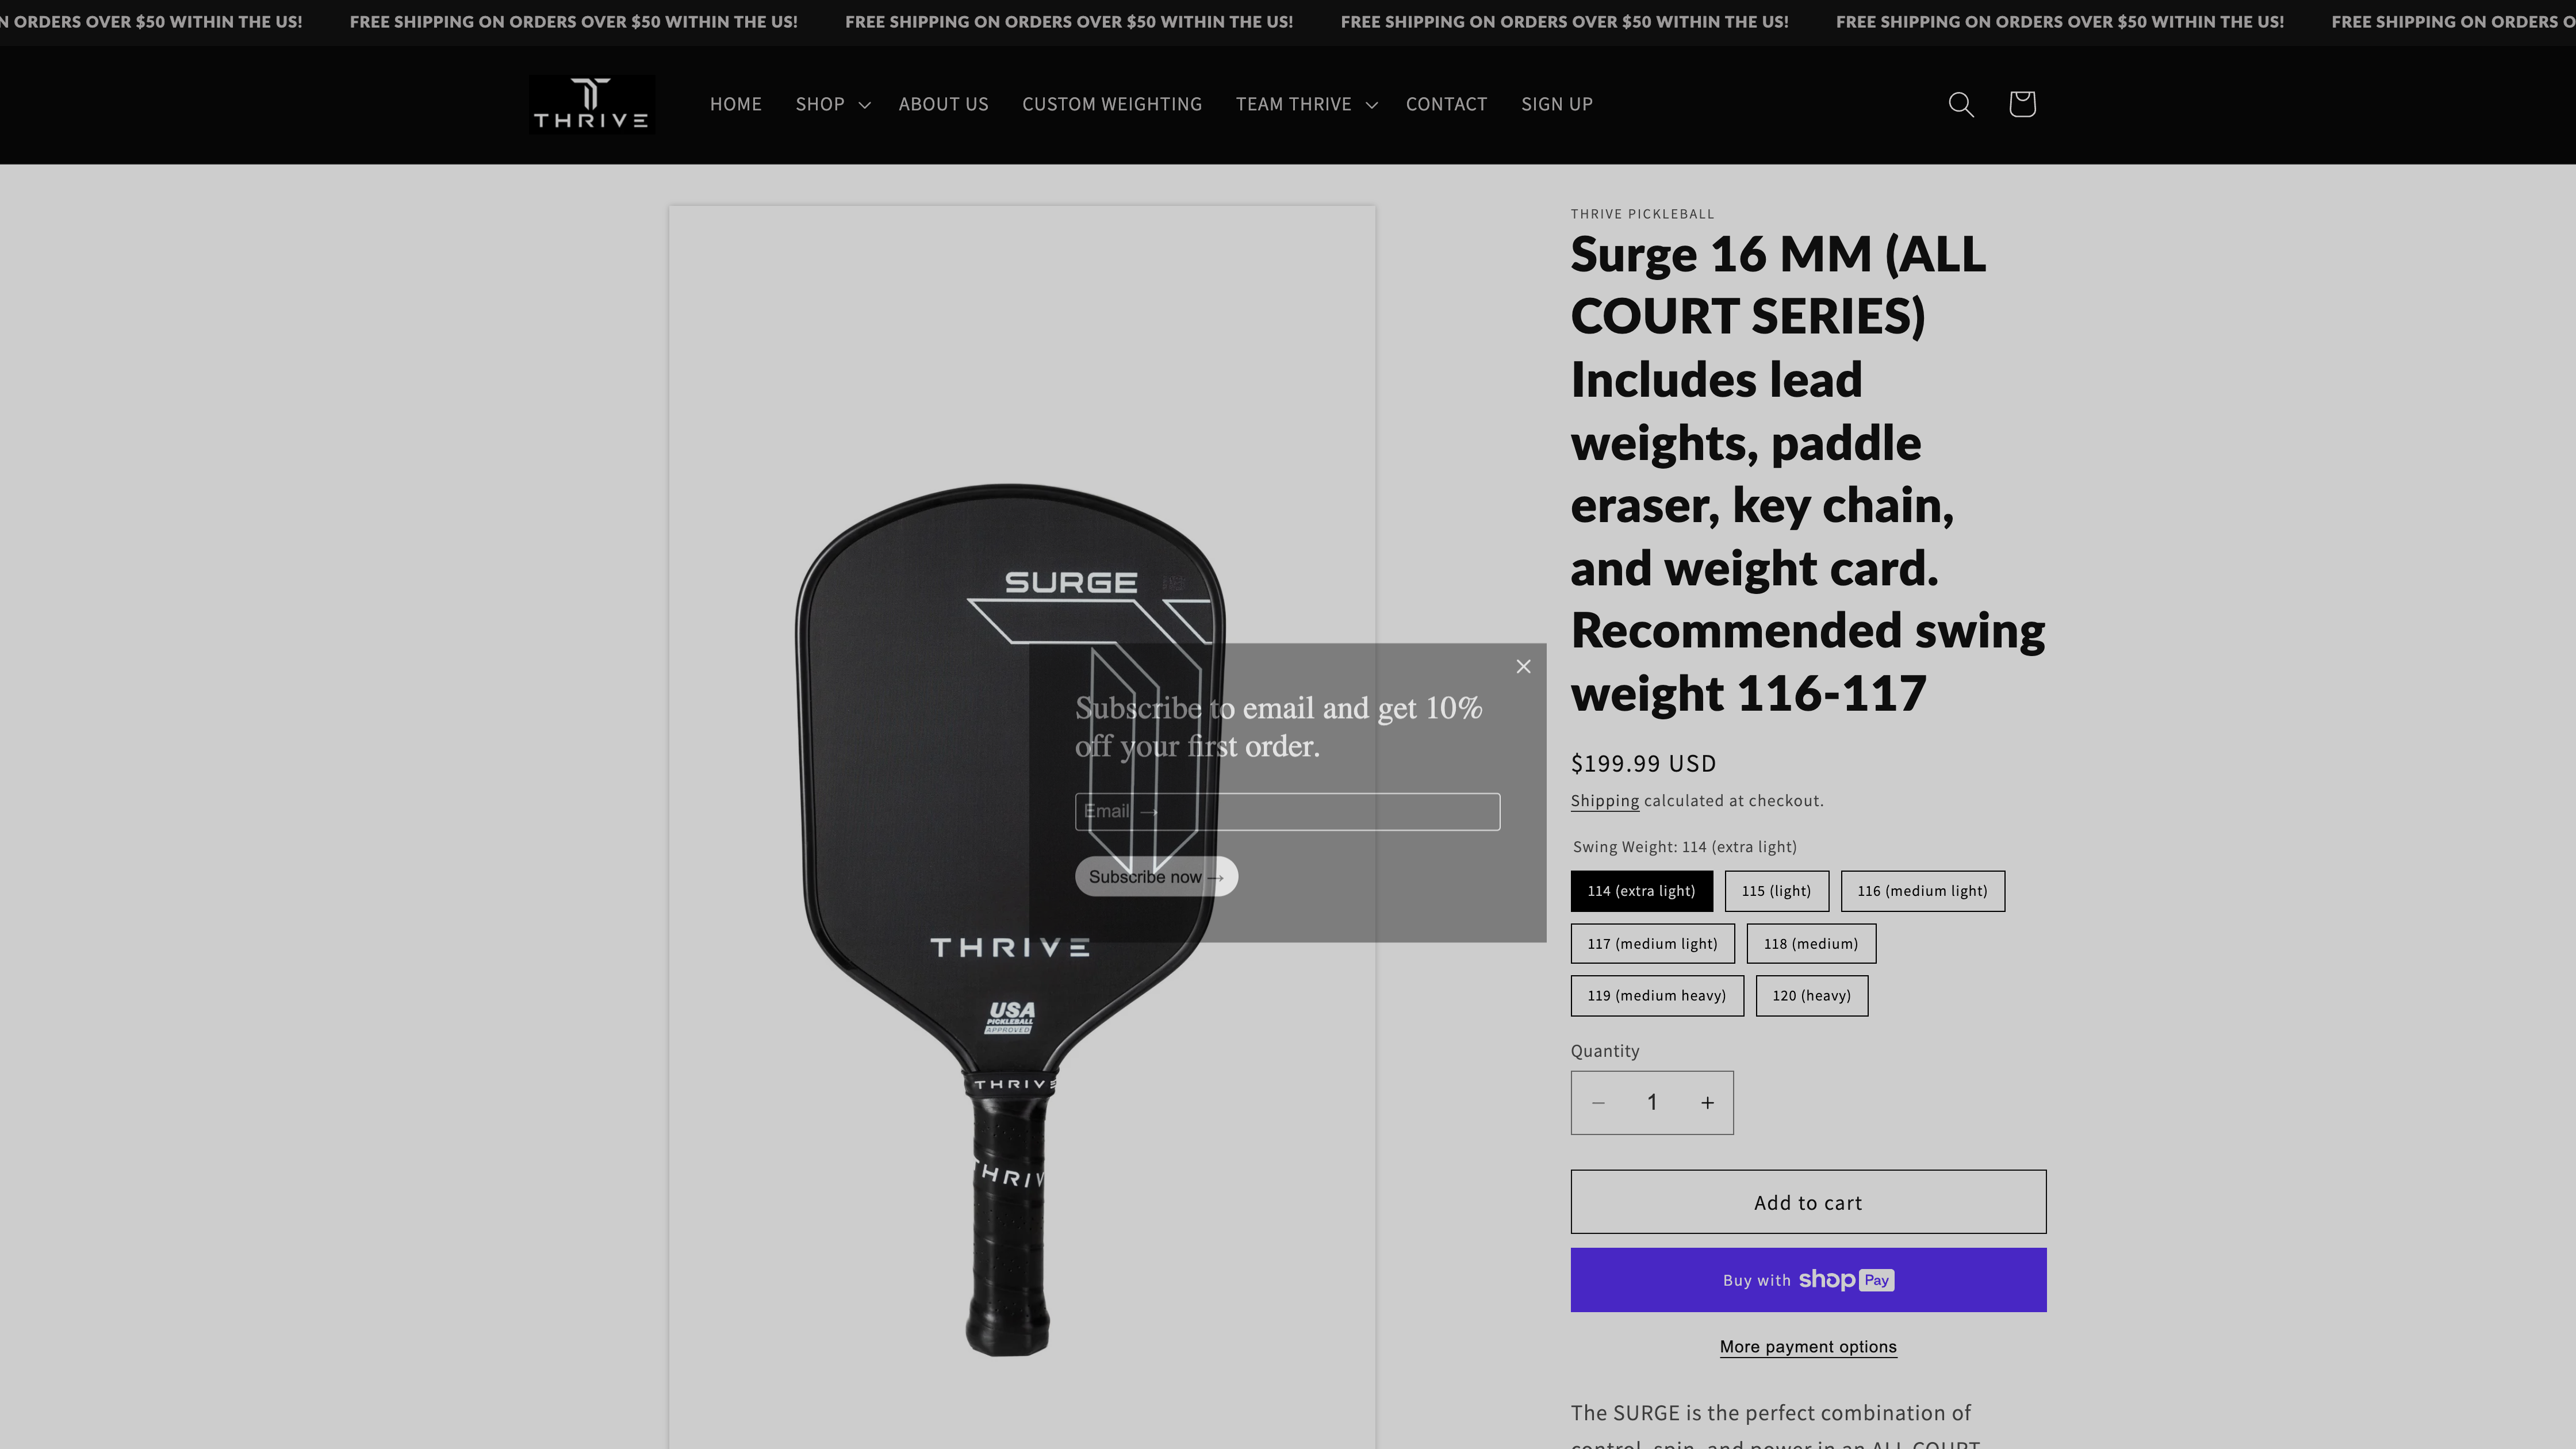The image size is (2576, 1449).
Task: Click More payment options
Action: coord(1807,1347)
